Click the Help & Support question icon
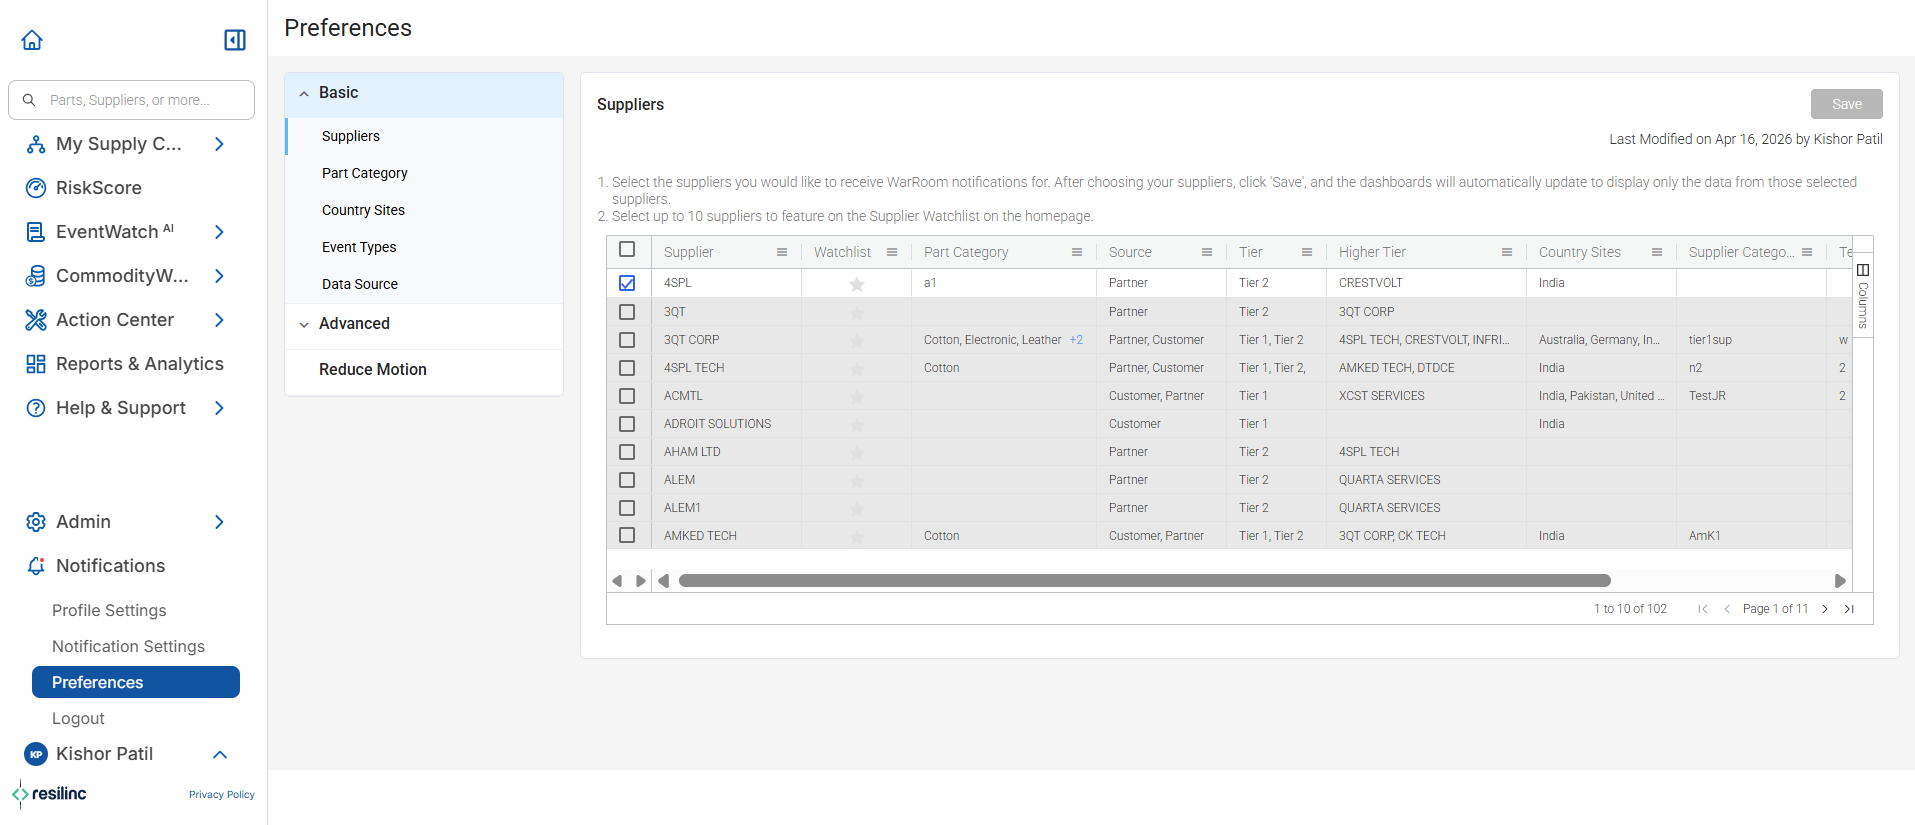Viewport: 1915px width, 825px height. point(36,408)
